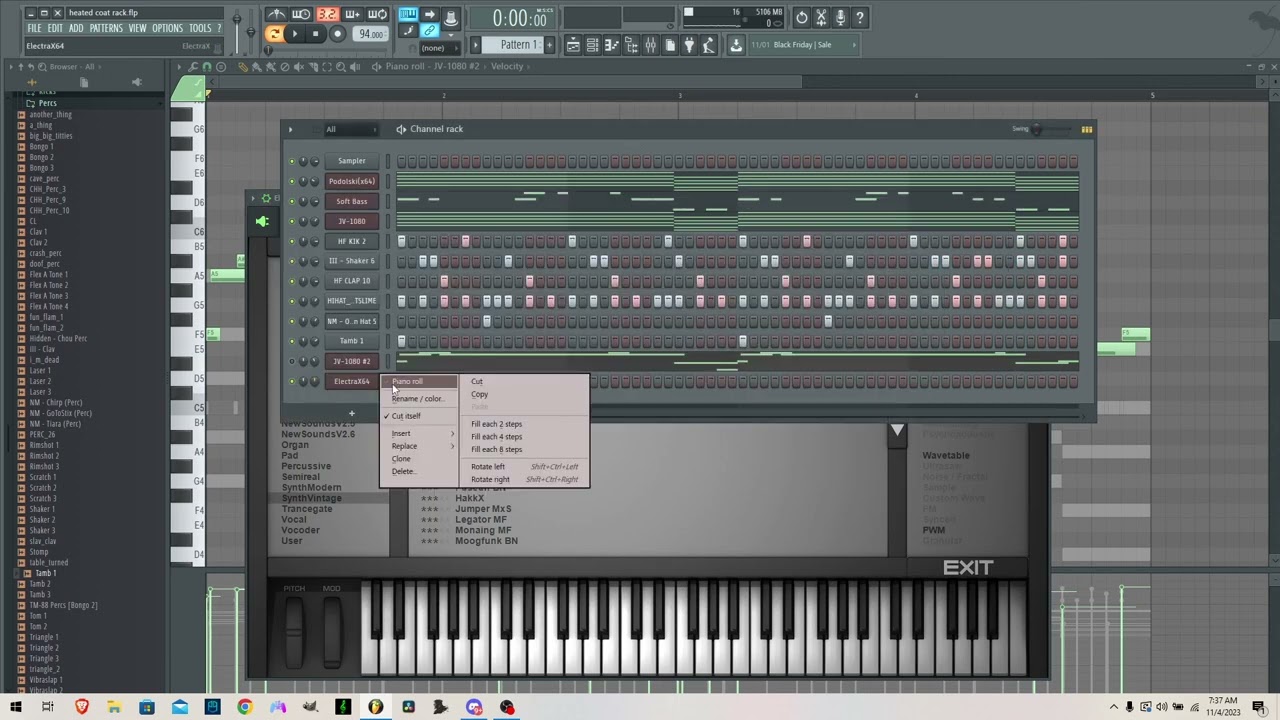The width and height of the screenshot is (1280, 720).
Task: Select the HIHAT channel button
Action: [351, 301]
